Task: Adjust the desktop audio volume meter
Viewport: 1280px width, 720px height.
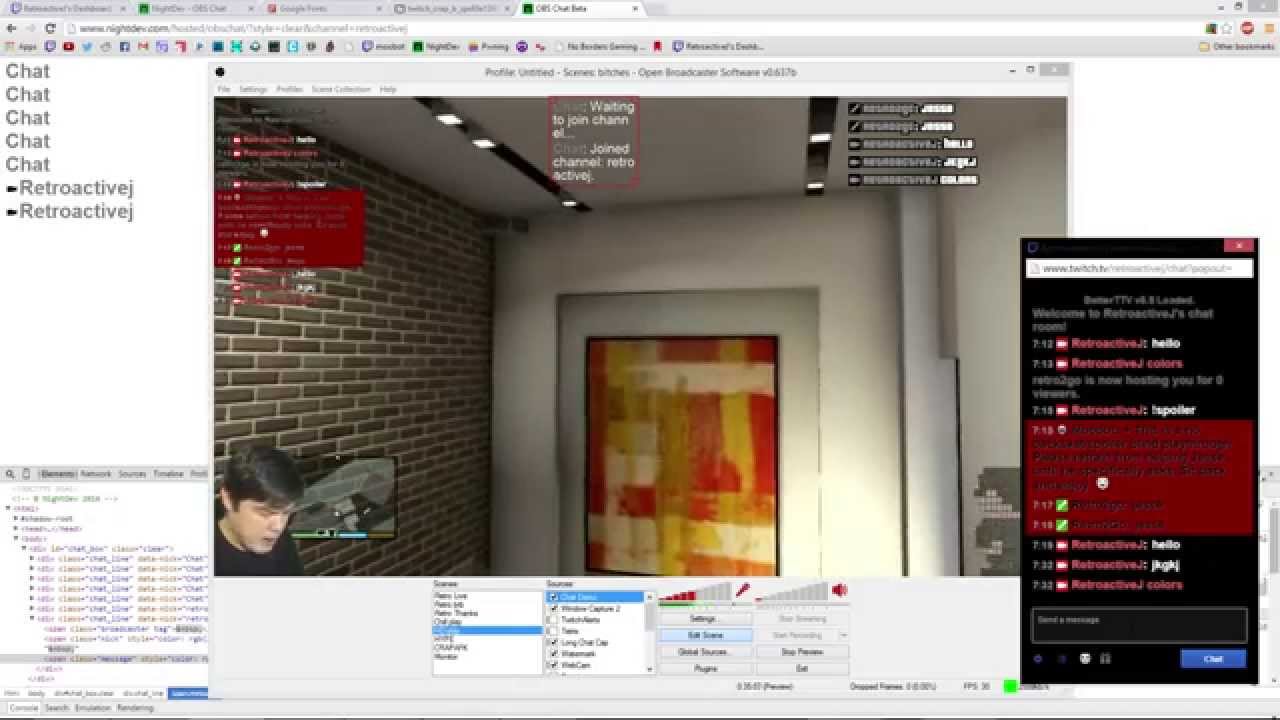Action: click(791, 593)
